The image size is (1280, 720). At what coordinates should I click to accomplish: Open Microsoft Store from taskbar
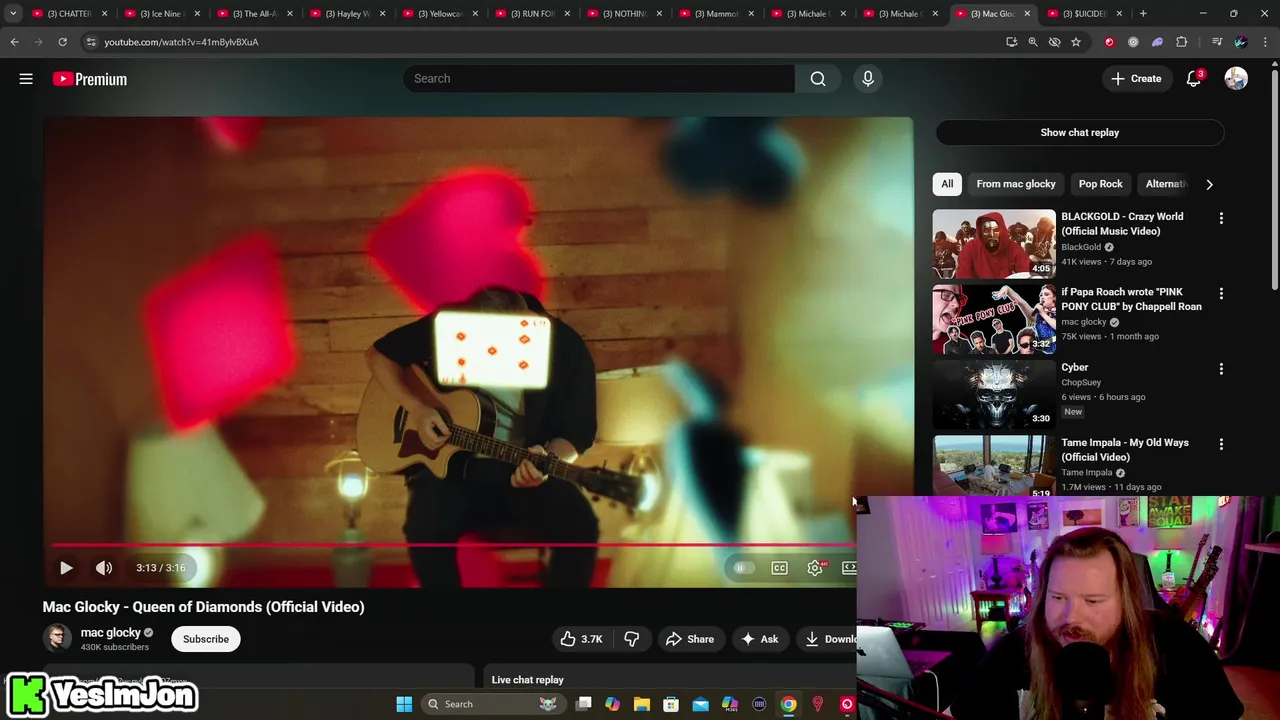(671, 704)
